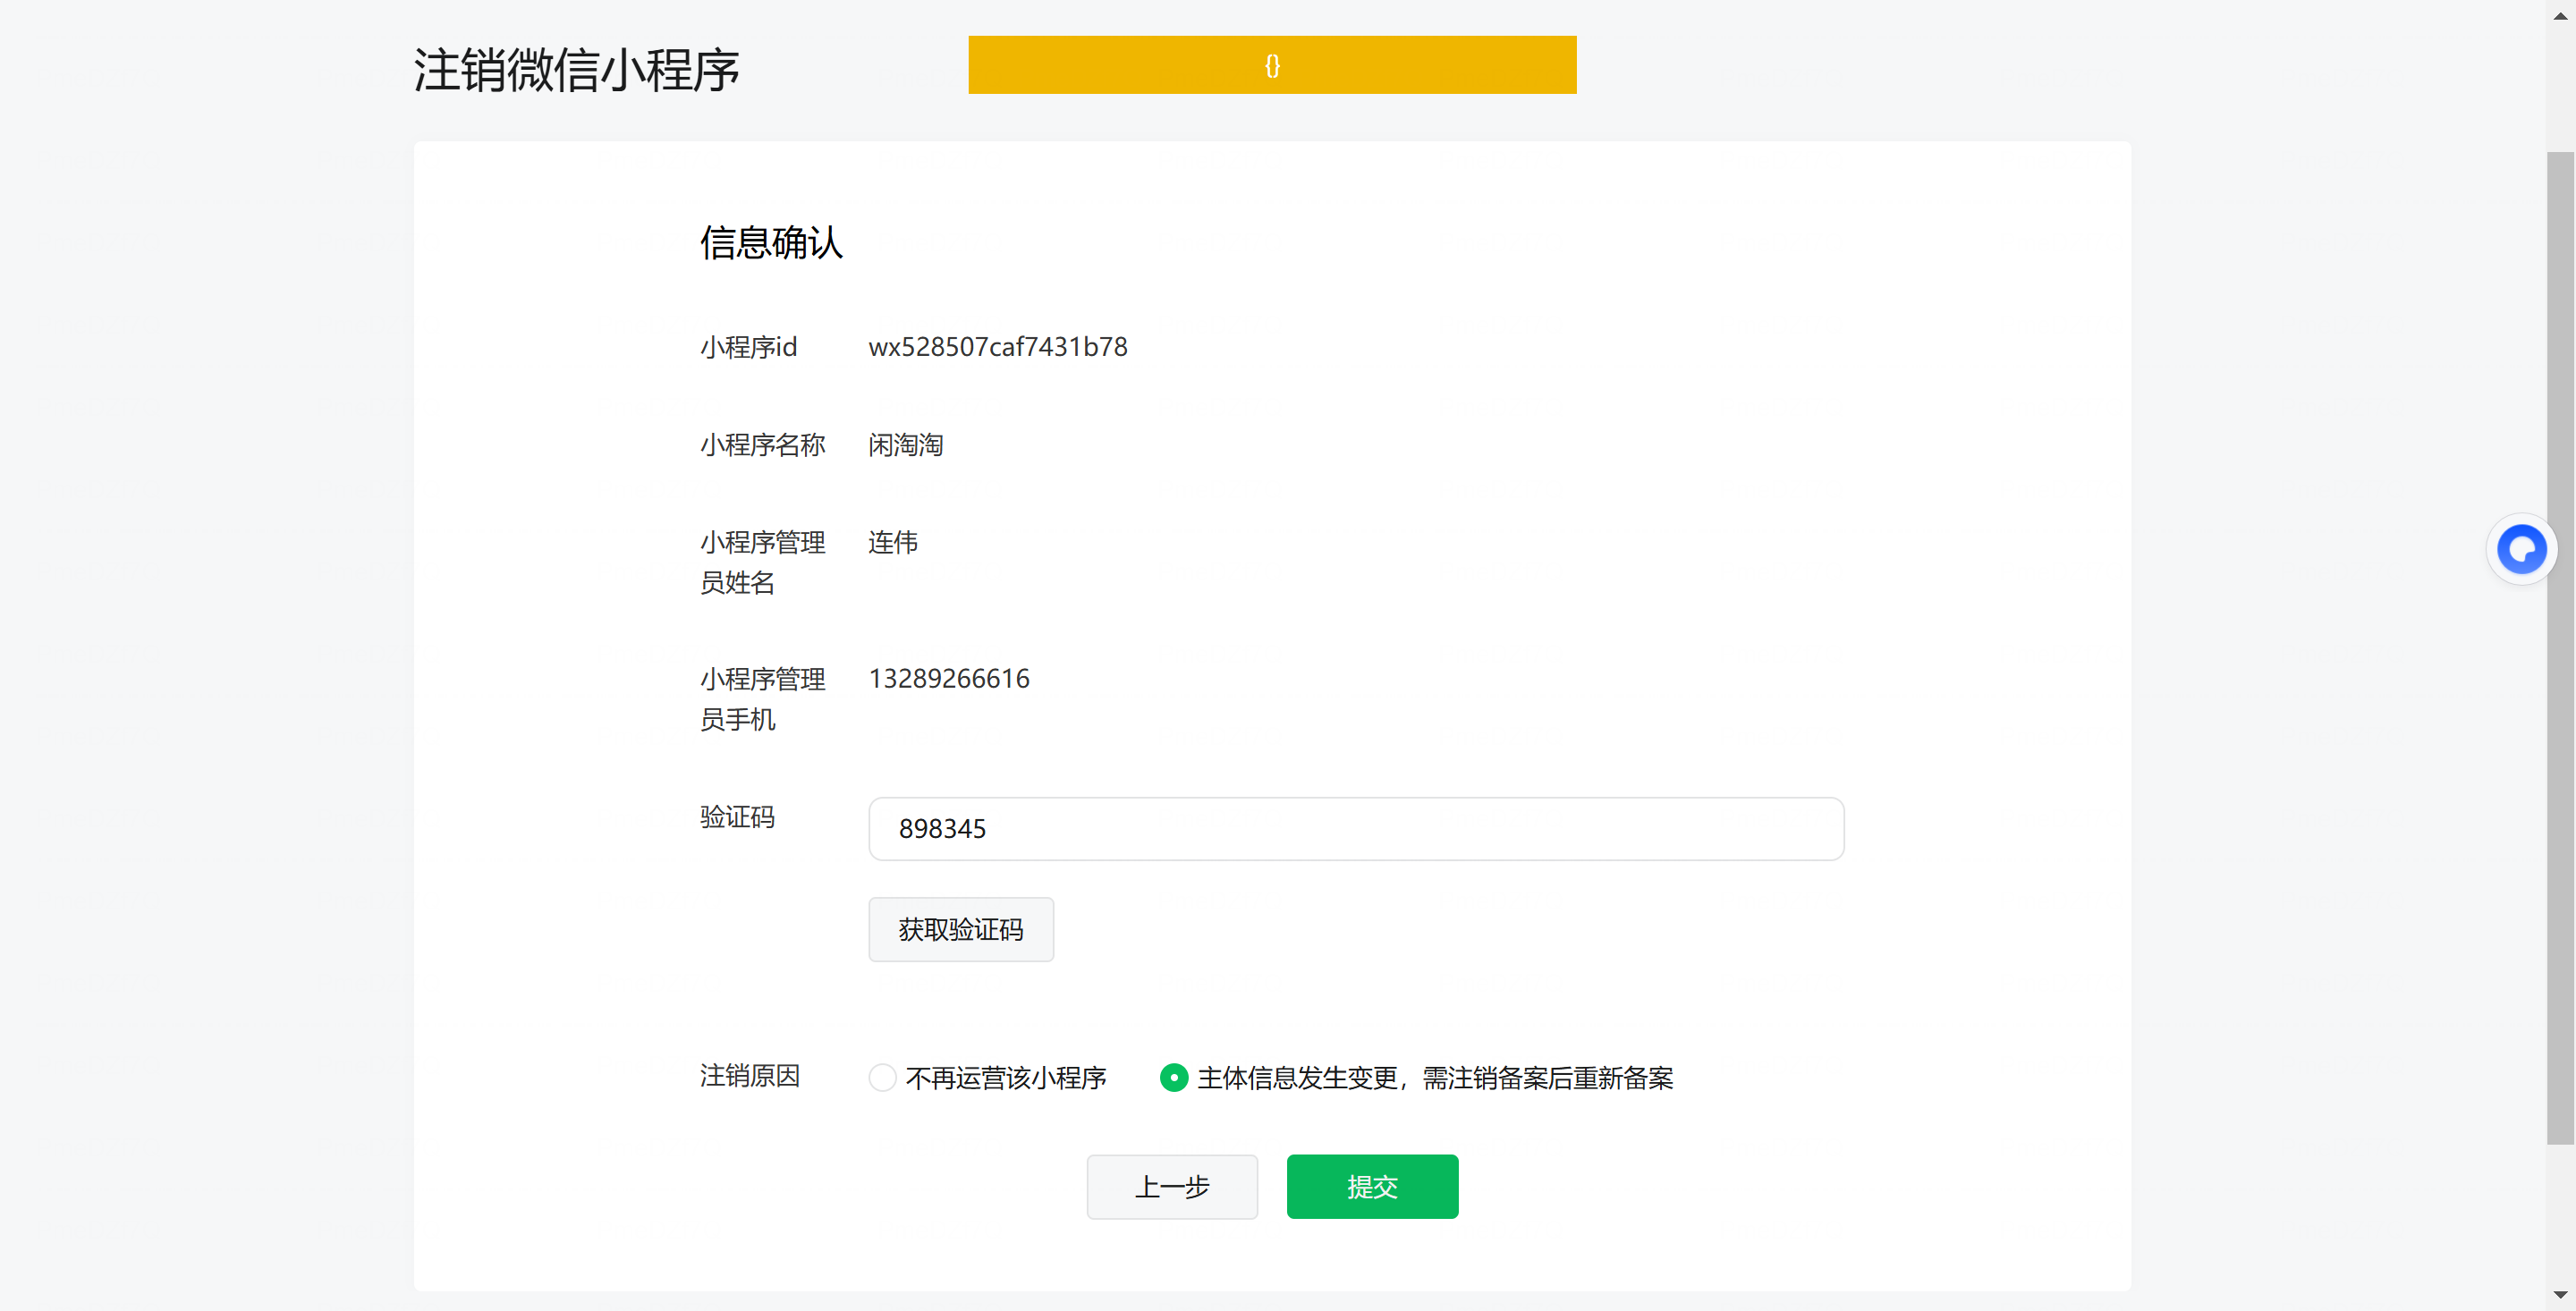Click the mini program name 闲淘淘
This screenshot has width=2576, height=1311.
(906, 445)
